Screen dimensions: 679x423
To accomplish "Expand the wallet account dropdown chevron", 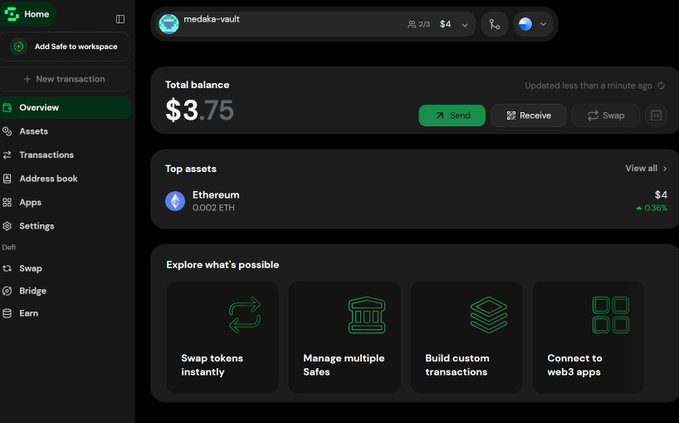I will click(x=543, y=24).
